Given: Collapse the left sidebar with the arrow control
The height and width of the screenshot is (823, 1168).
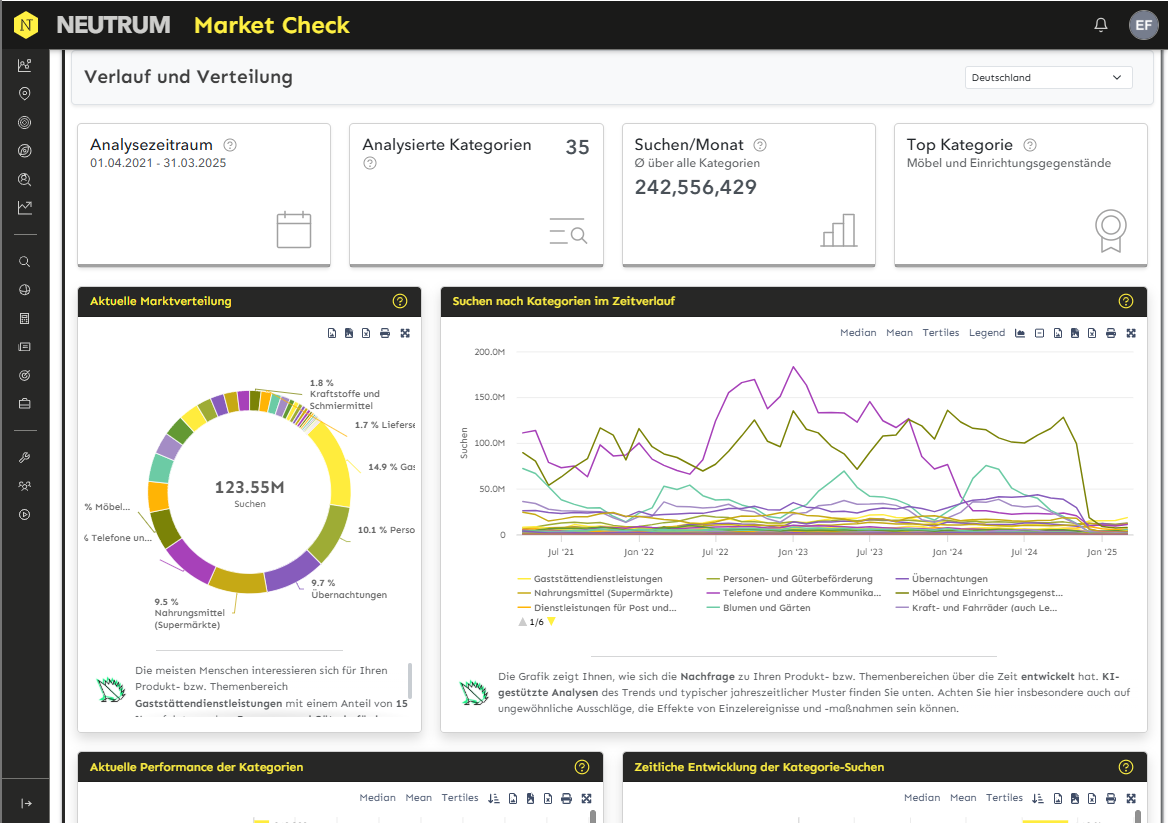Looking at the screenshot, I should tap(25, 801).
